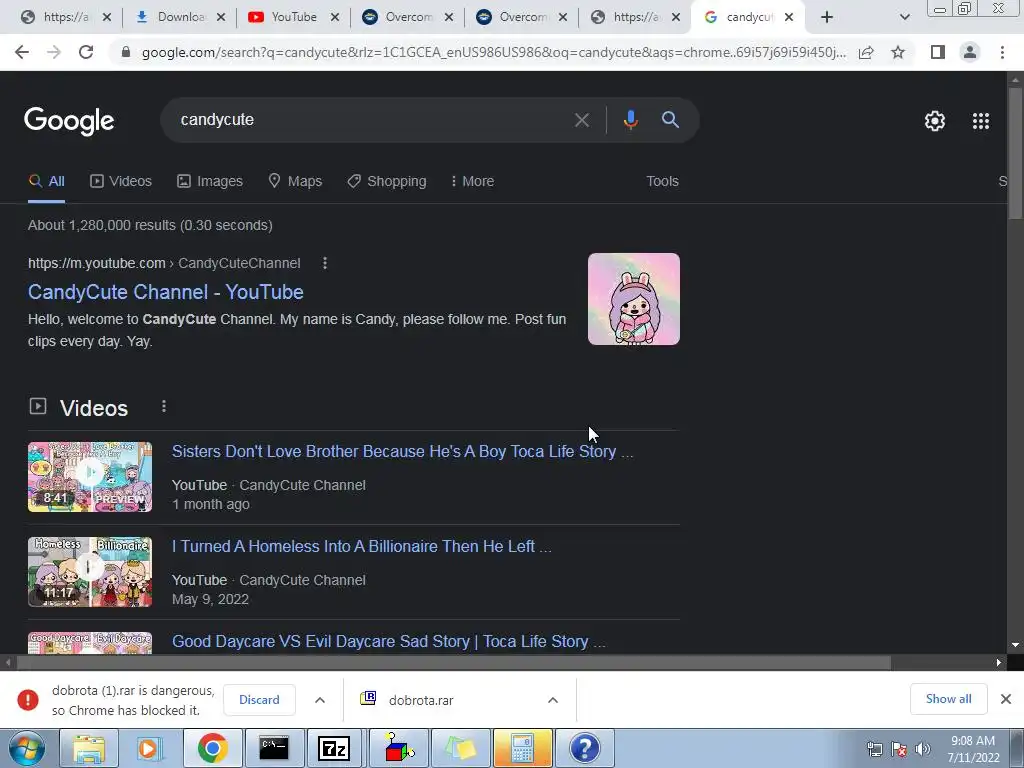
Task: Open the tab search dropdown
Action: click(x=904, y=17)
